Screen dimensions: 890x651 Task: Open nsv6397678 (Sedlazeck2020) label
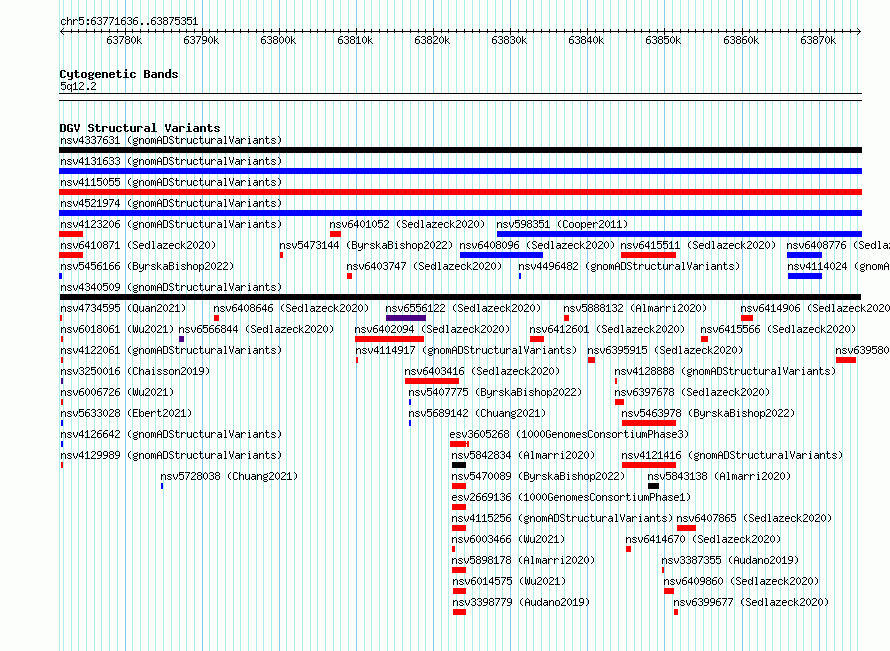tap(692, 392)
